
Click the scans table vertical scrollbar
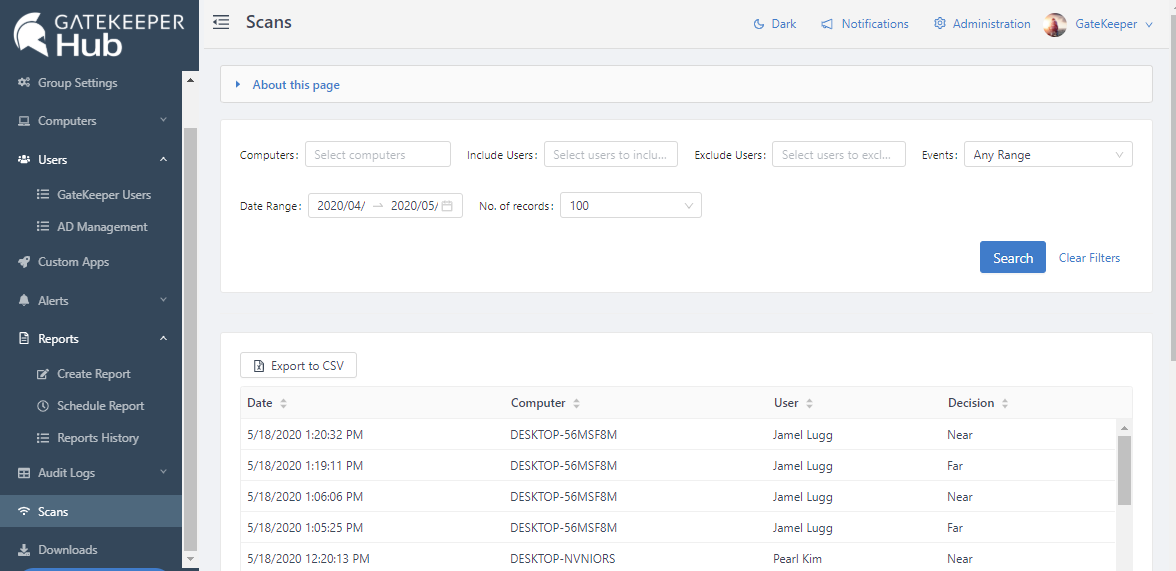pos(1124,470)
